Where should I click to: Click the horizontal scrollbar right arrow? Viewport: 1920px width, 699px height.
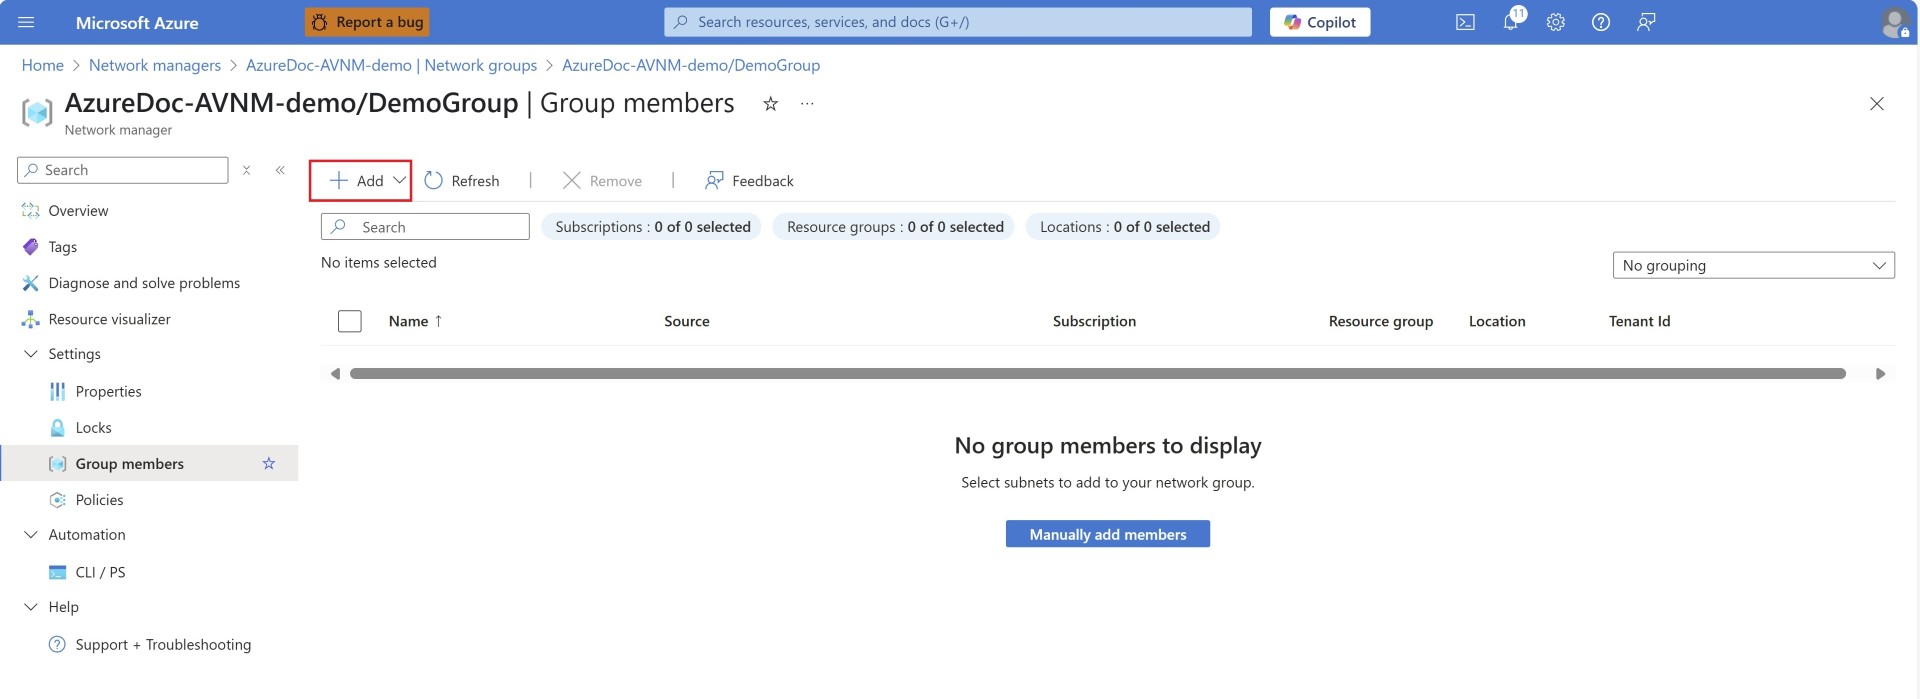pos(1880,374)
